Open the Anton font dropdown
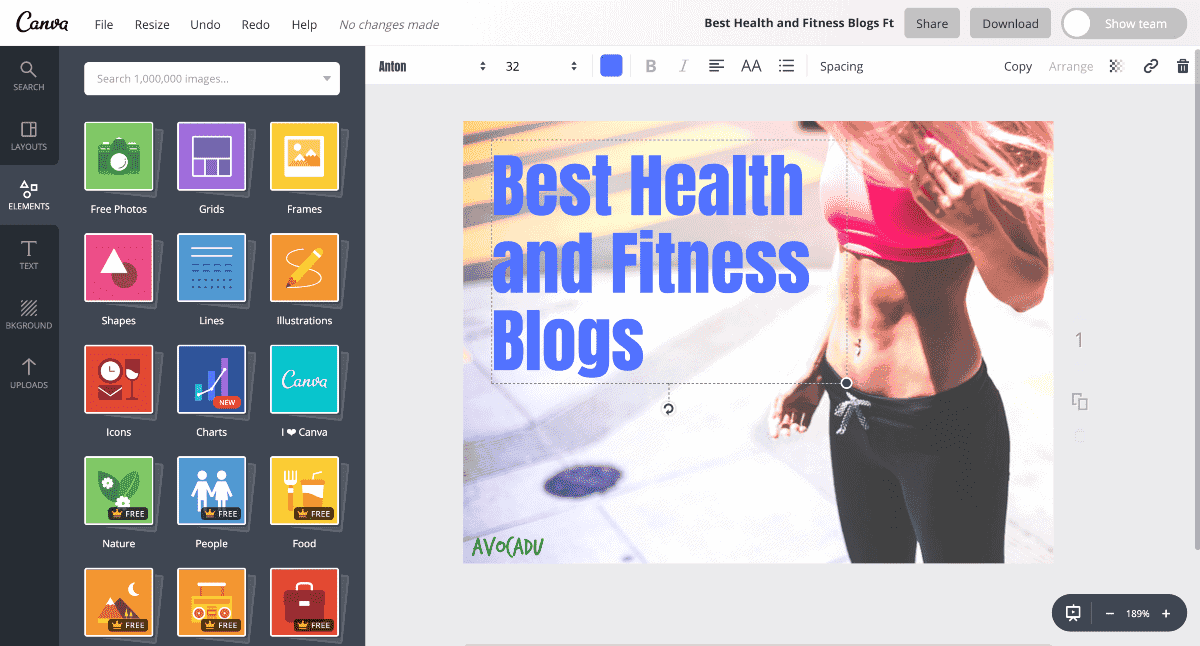 [x=430, y=65]
